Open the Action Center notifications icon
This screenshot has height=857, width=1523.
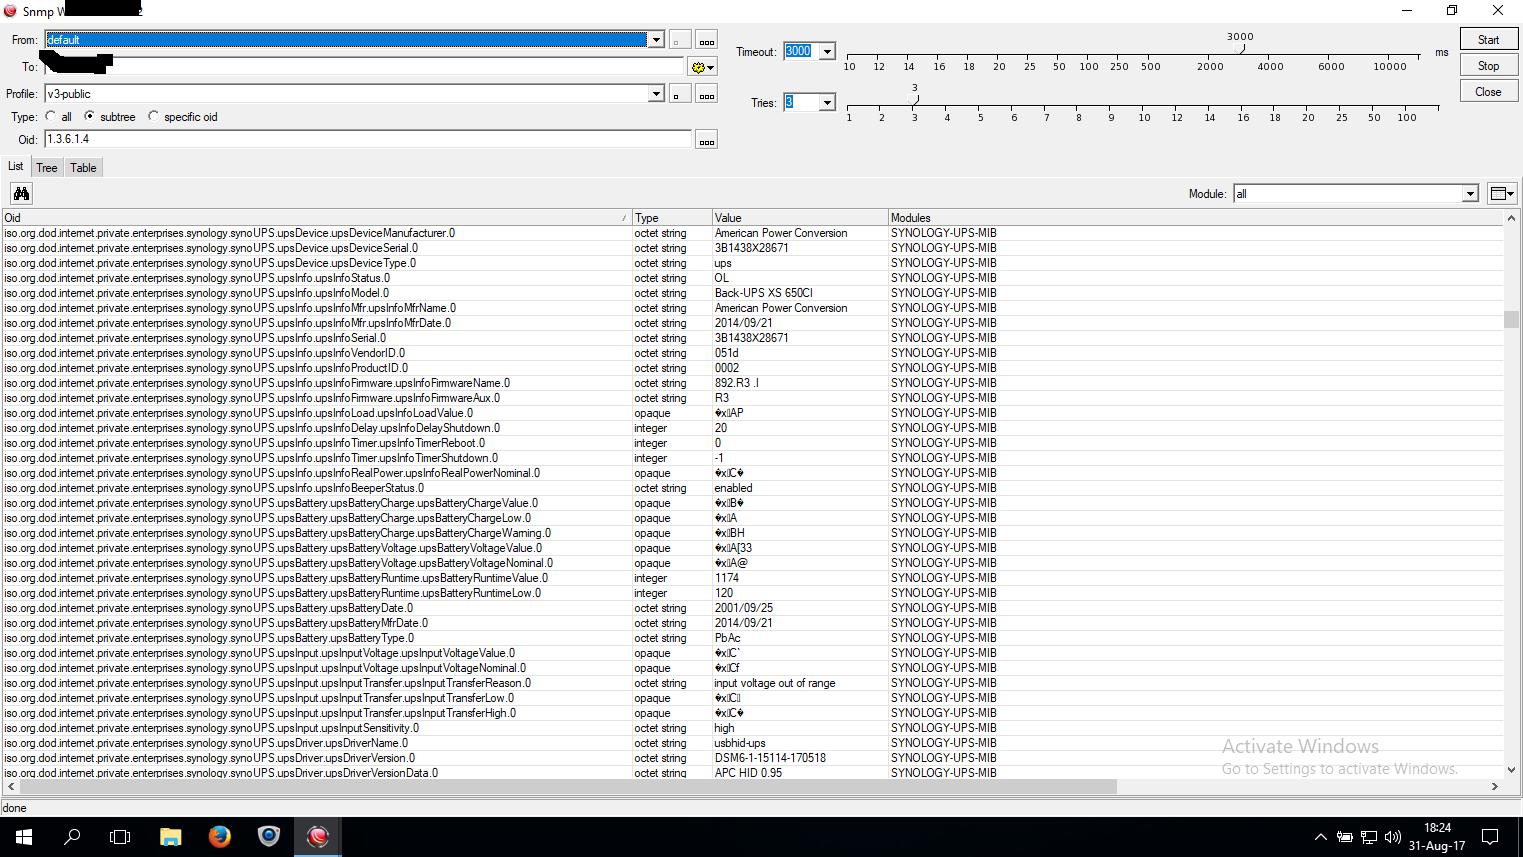pos(1490,837)
